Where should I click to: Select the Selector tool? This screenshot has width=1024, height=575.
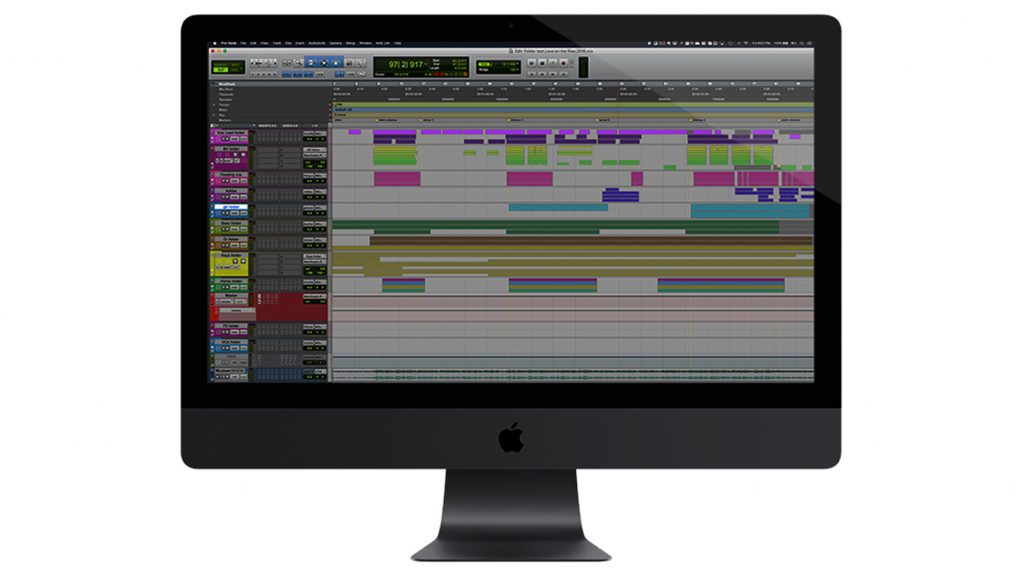[324, 63]
